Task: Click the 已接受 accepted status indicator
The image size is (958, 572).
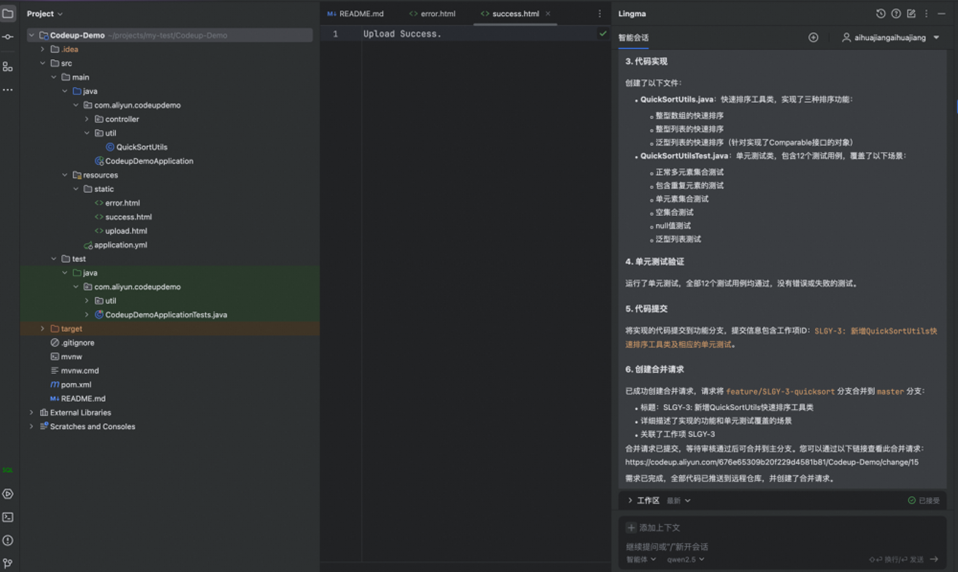Action: tap(924, 500)
